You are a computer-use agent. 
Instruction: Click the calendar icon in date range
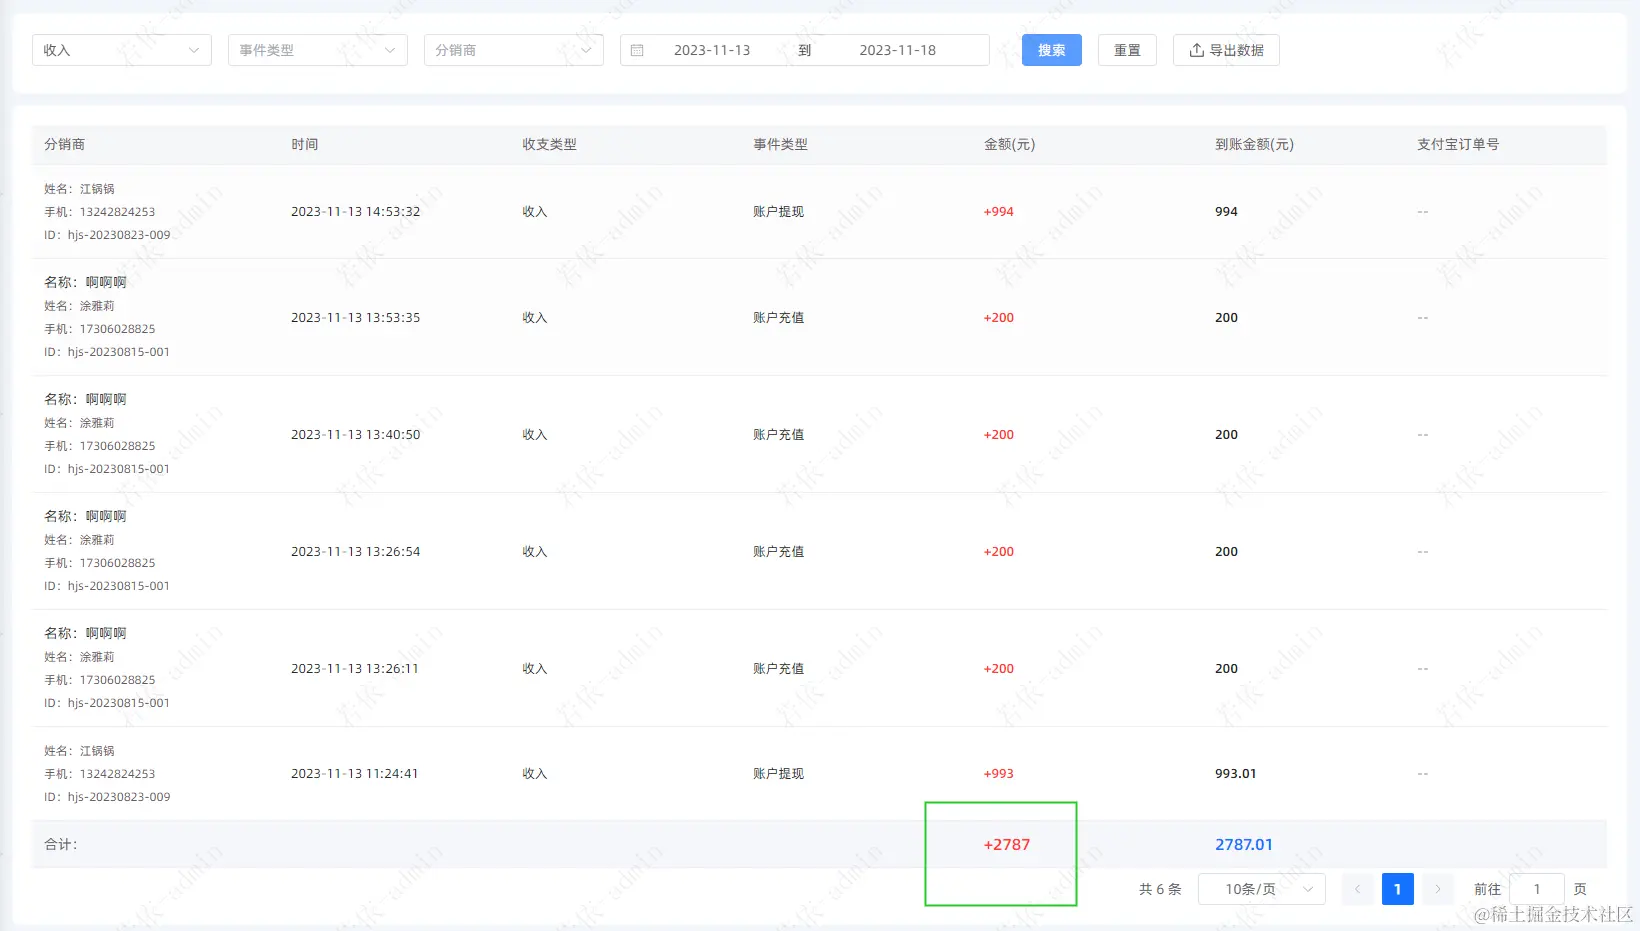(x=637, y=50)
